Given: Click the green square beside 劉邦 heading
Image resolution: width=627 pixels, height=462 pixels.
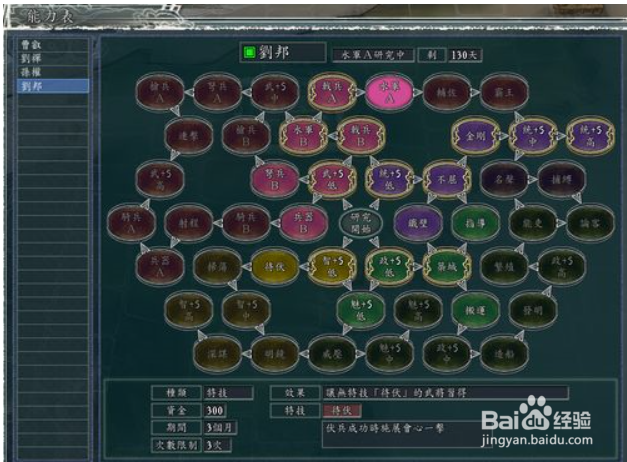Looking at the screenshot, I should [x=250, y=52].
